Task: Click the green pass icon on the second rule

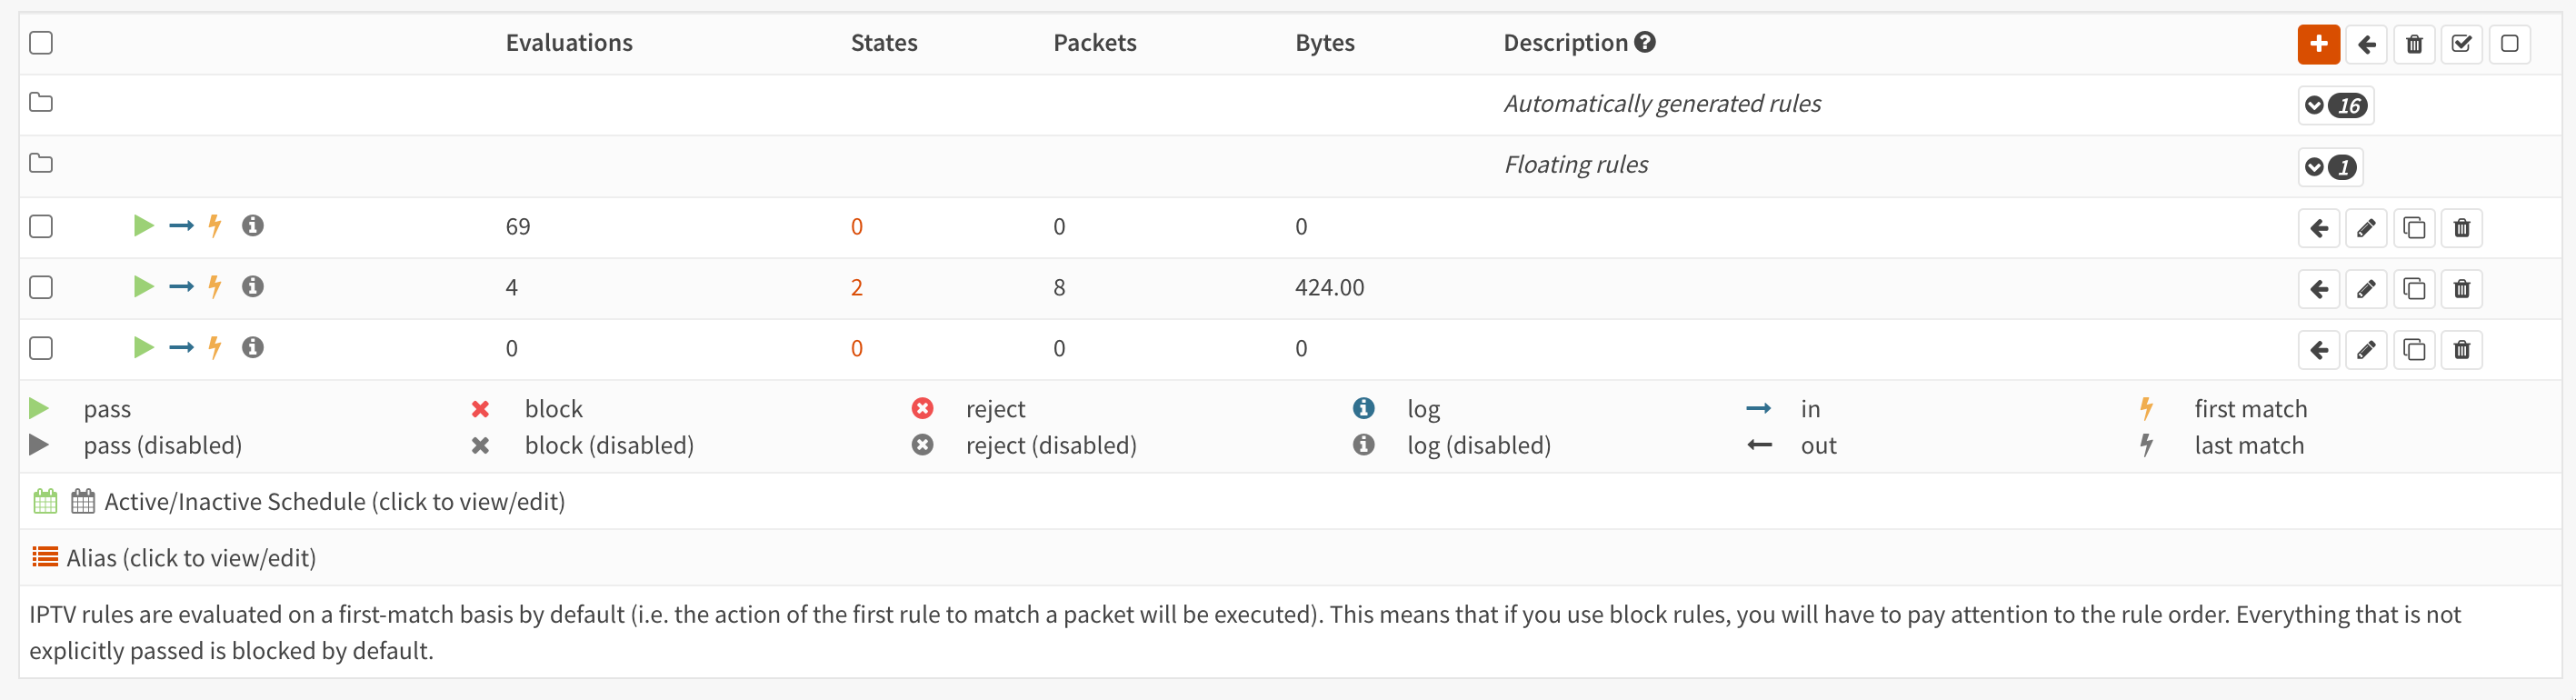Action: pos(144,287)
